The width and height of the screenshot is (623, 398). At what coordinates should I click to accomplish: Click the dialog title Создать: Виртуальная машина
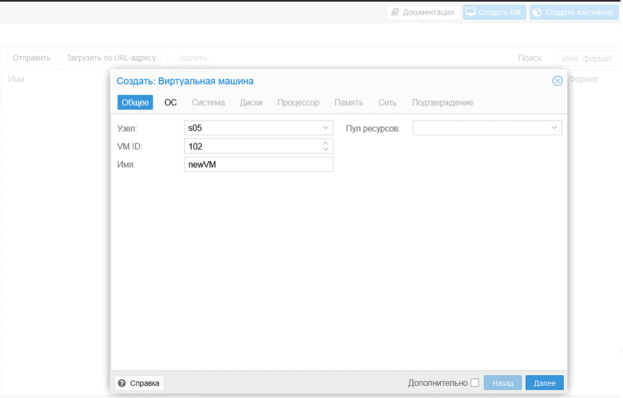tap(185, 81)
